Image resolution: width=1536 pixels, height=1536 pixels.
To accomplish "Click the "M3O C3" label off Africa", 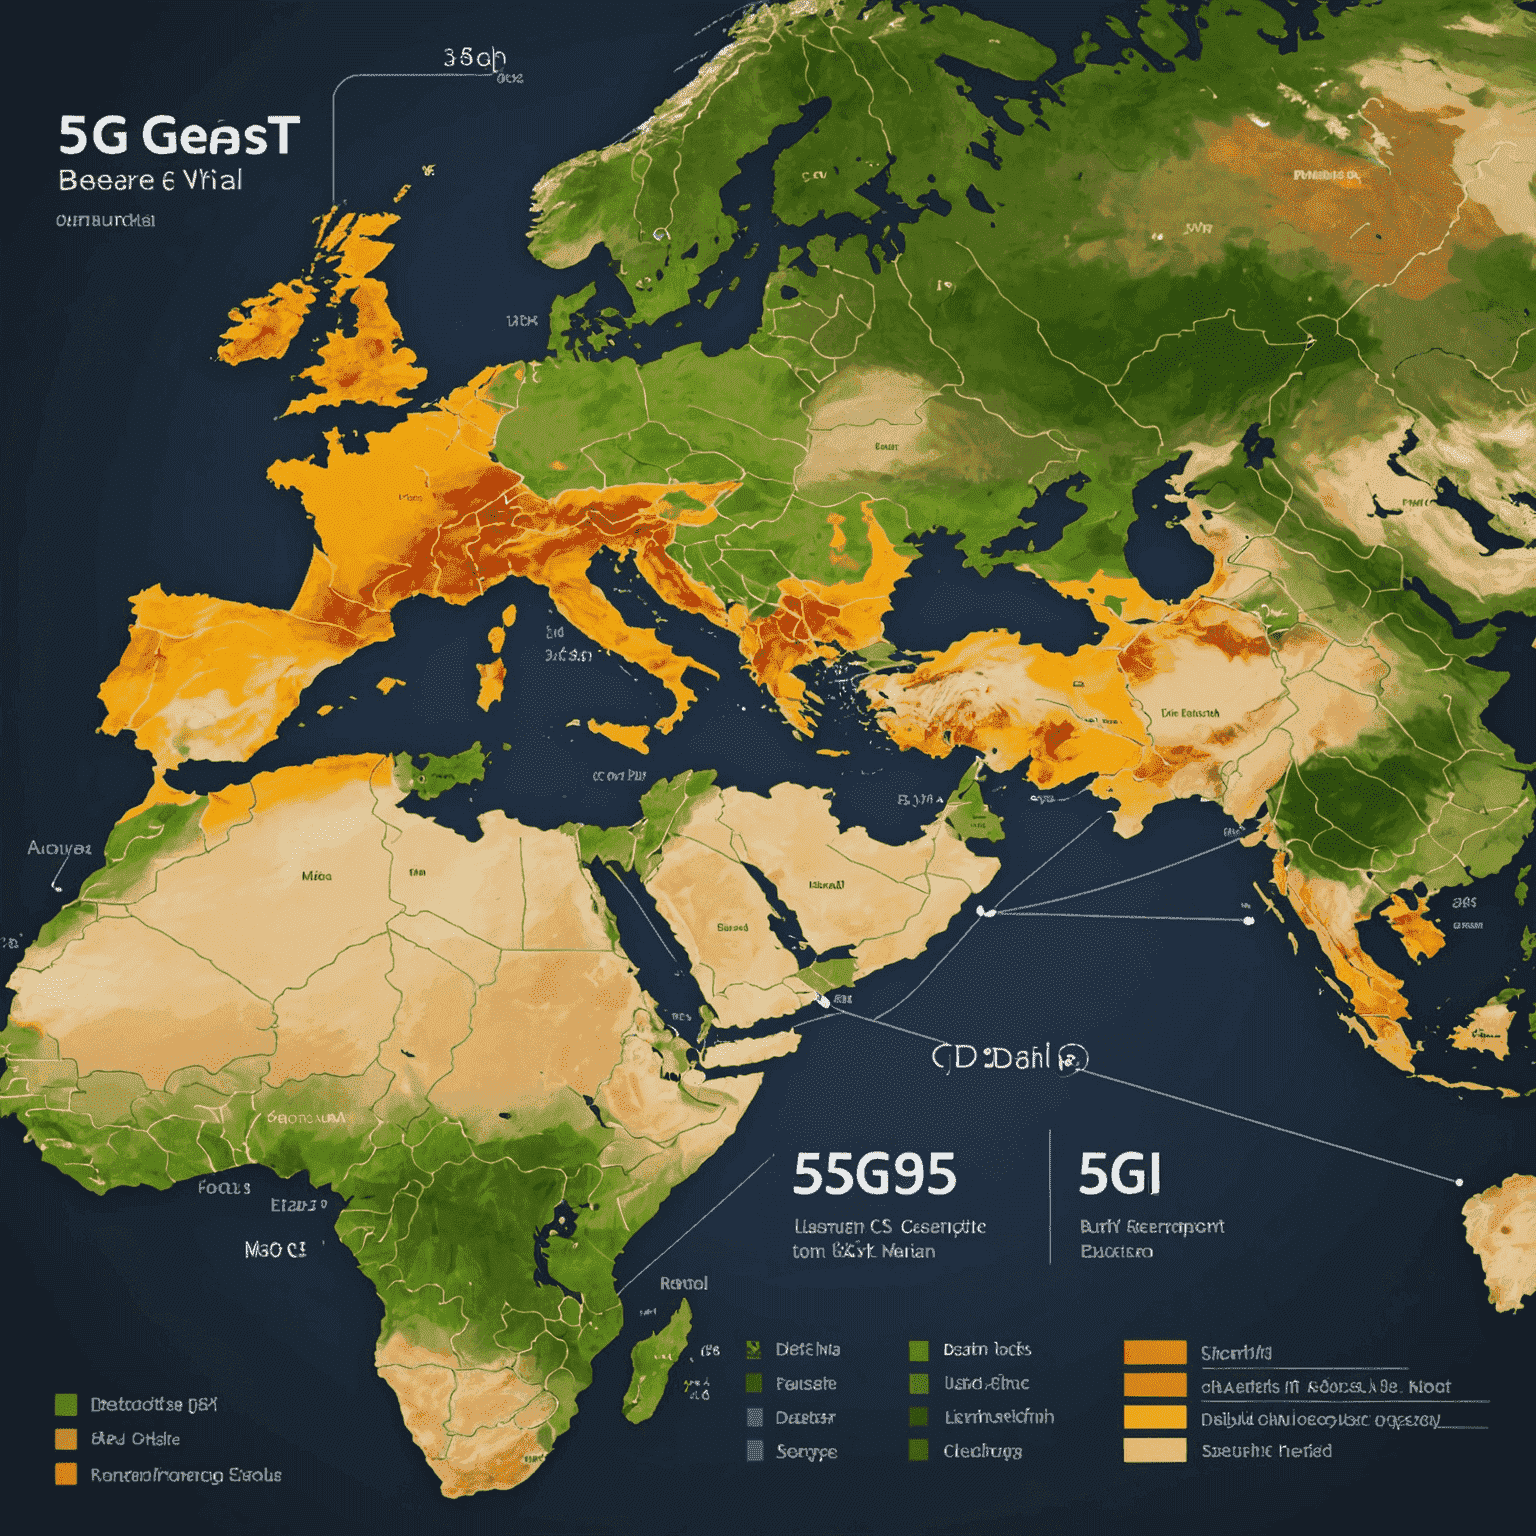I will [276, 1249].
